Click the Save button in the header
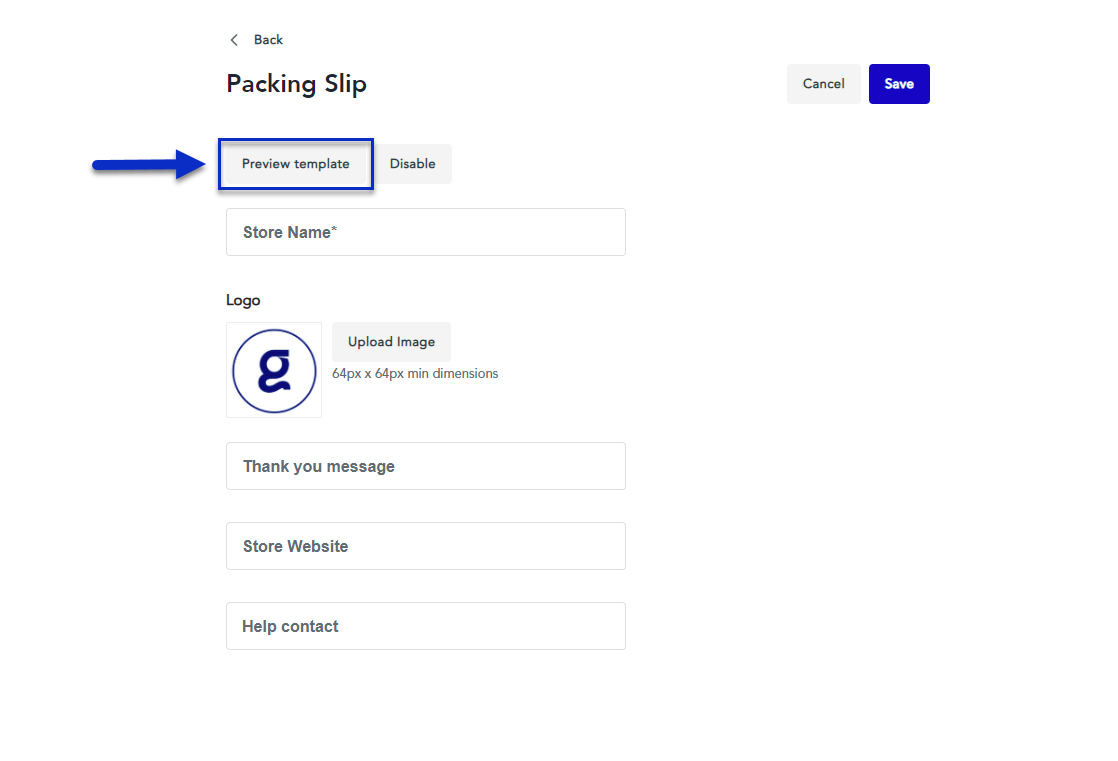Screen dimensions: 1118x761 point(899,84)
